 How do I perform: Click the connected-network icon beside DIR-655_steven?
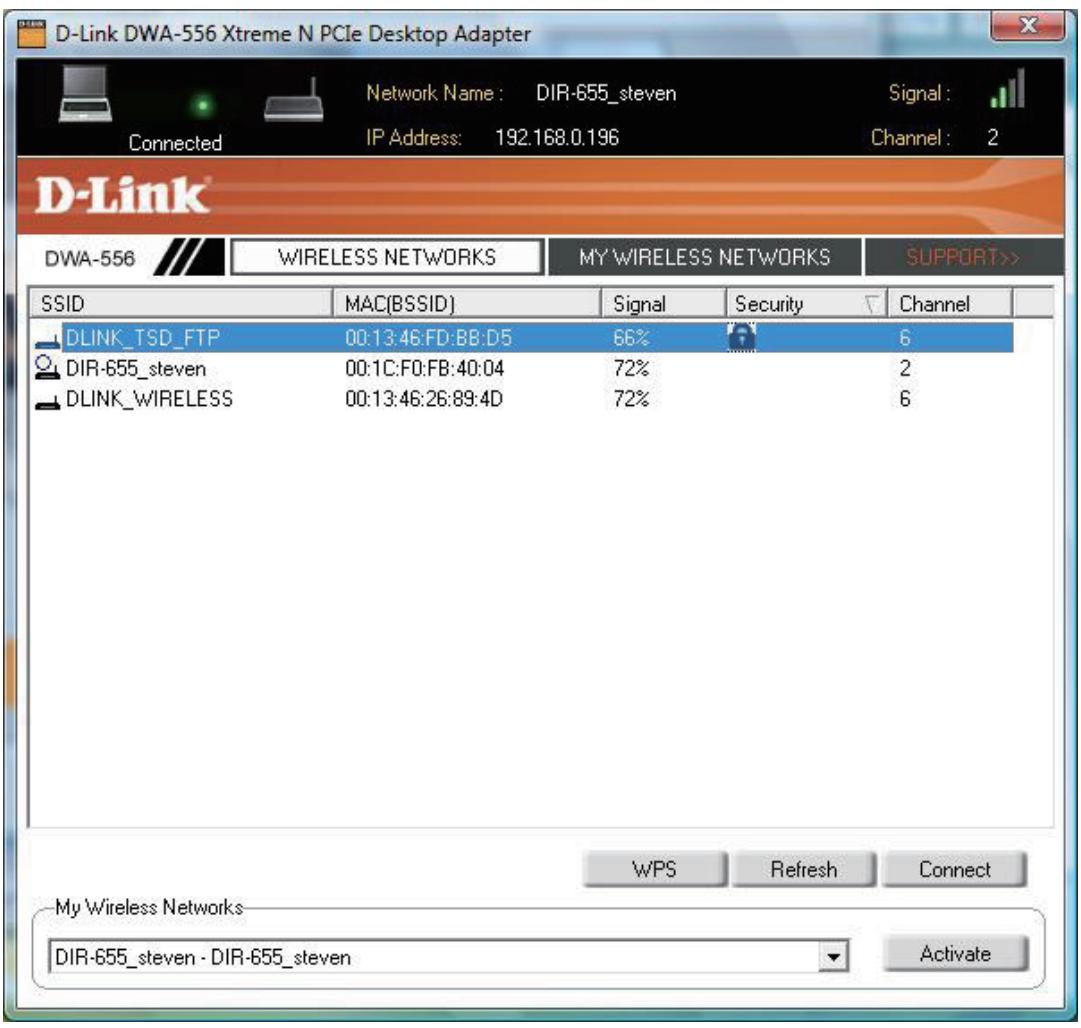pyautogui.click(x=47, y=367)
